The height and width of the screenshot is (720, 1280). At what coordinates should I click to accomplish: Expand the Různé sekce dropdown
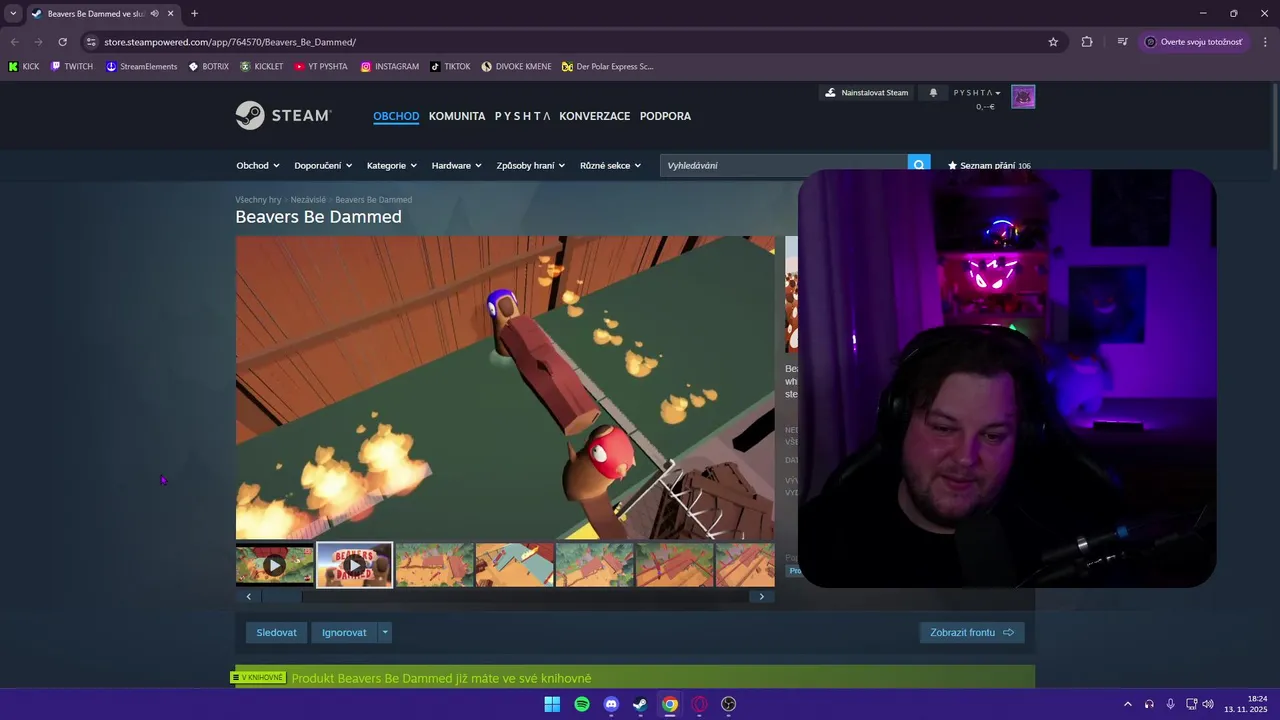coord(611,165)
